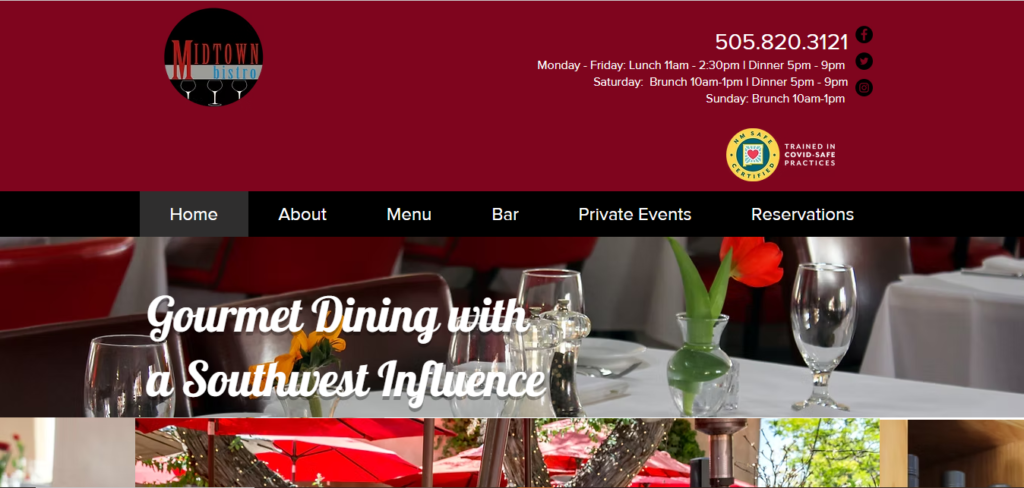Click the Sunday brunch hours text

(775, 99)
